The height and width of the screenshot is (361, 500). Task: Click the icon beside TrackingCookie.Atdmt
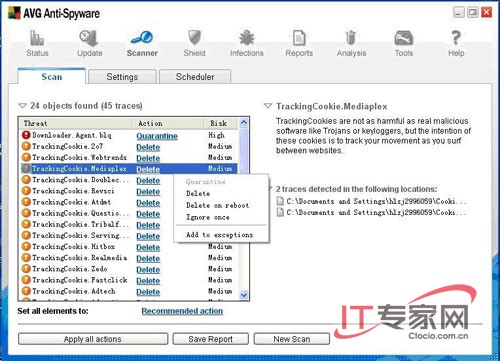(x=26, y=202)
